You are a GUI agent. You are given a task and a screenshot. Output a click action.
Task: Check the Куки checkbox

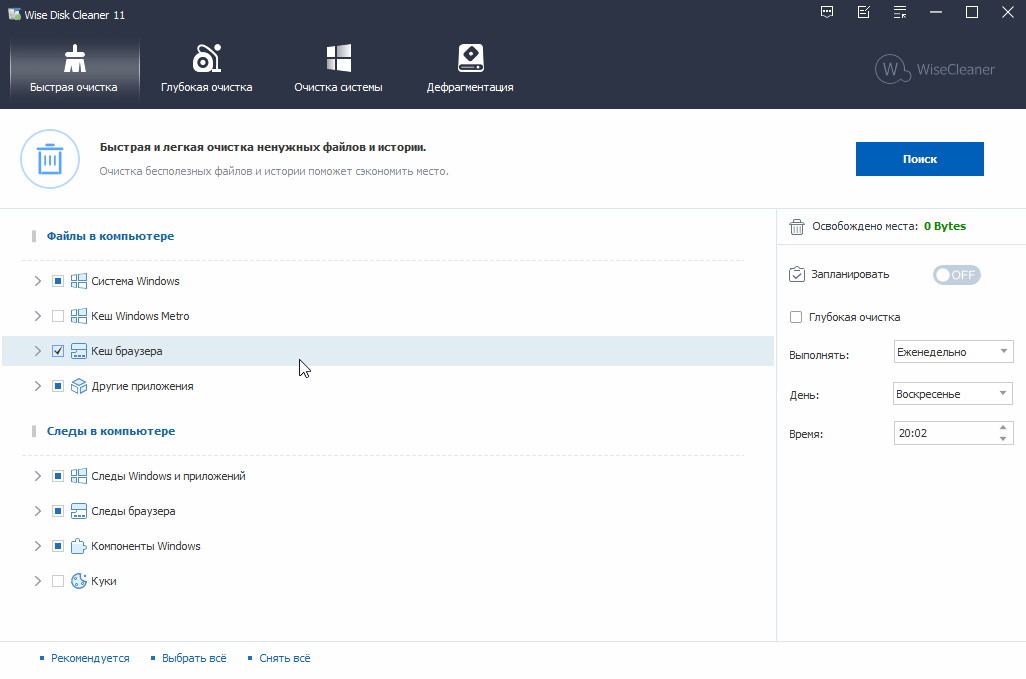(58, 581)
